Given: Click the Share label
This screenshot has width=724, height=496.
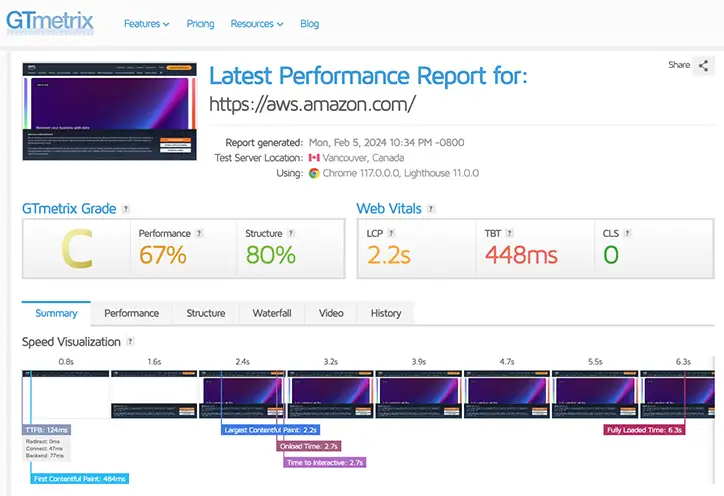Looking at the screenshot, I should (x=679, y=65).
